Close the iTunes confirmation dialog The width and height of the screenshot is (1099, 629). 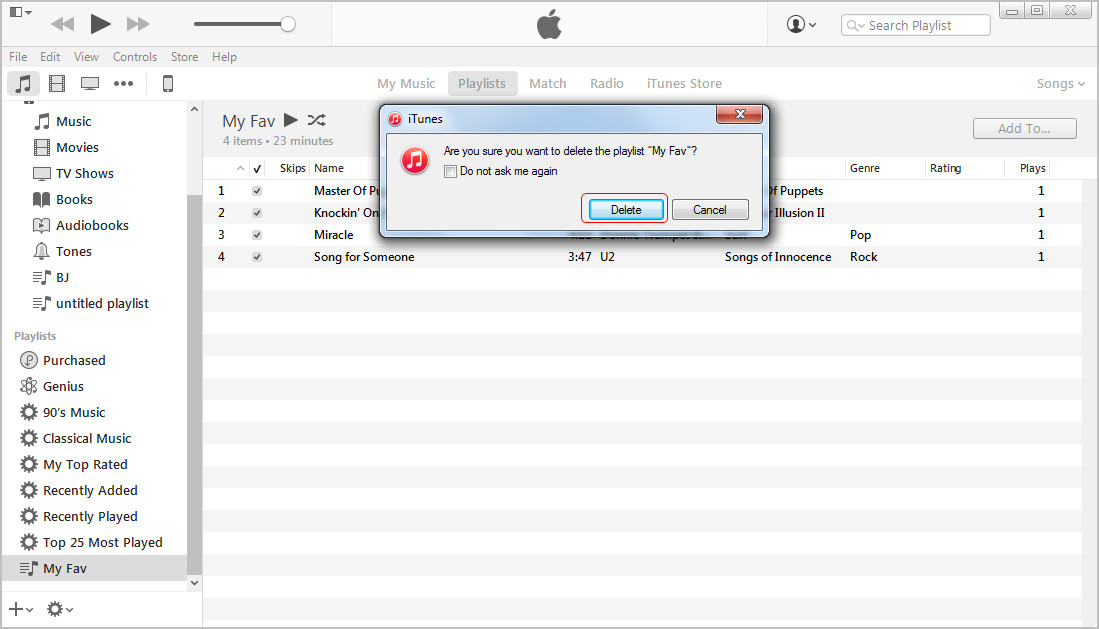(x=739, y=114)
